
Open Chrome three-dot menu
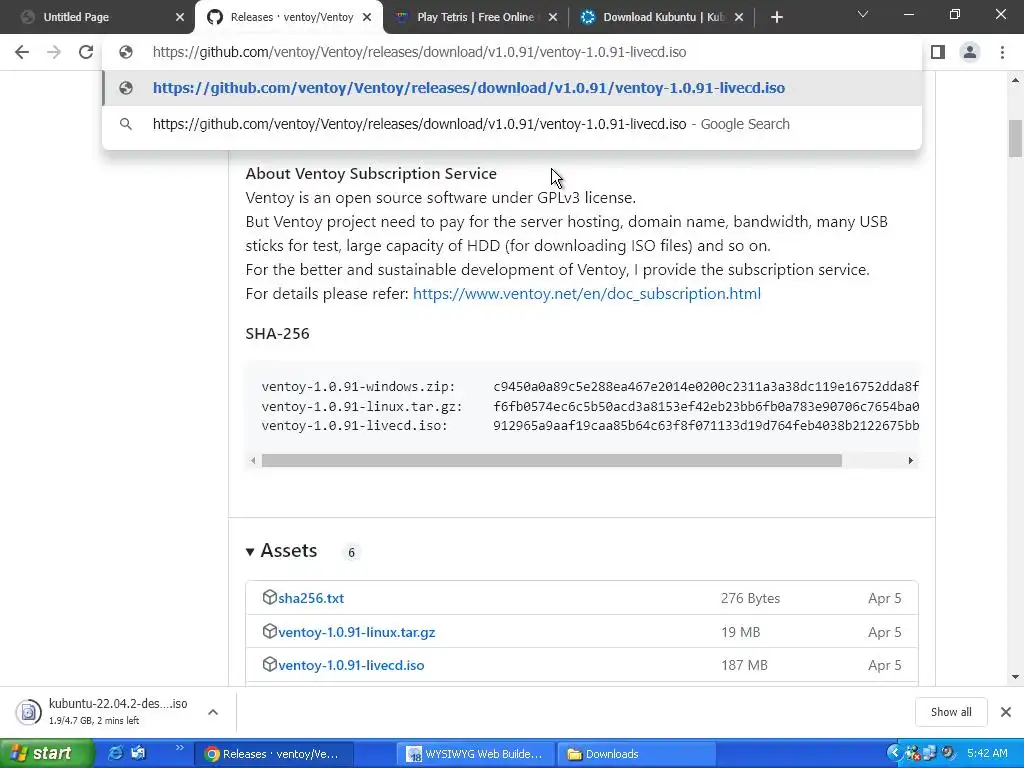(x=1002, y=52)
